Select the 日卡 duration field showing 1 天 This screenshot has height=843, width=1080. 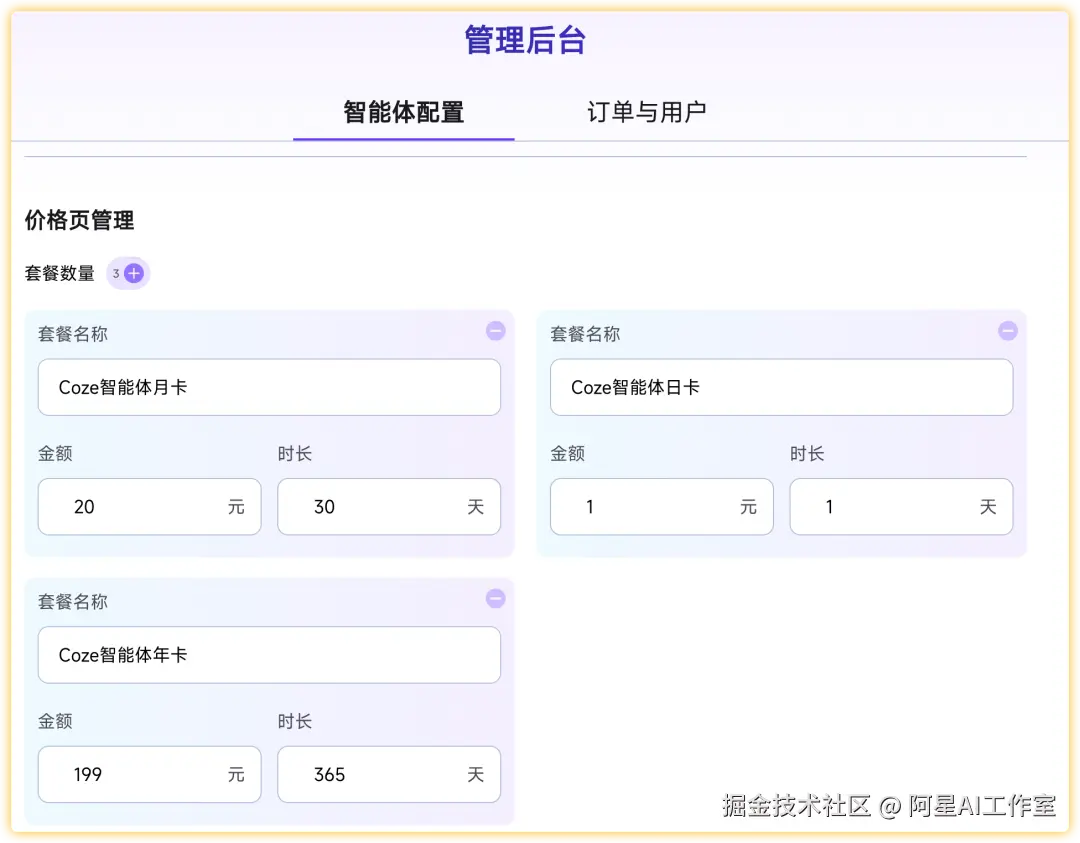coord(900,507)
